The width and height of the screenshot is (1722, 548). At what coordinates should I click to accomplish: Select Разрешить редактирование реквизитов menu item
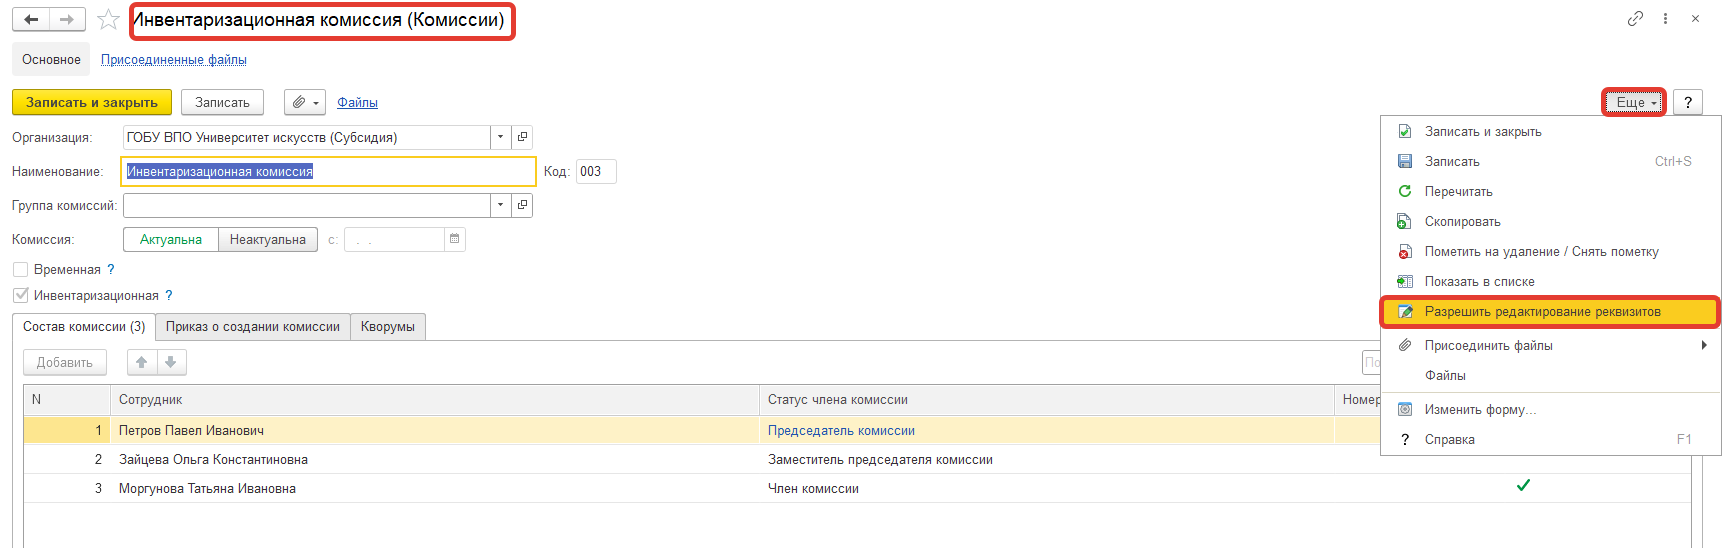click(1542, 311)
